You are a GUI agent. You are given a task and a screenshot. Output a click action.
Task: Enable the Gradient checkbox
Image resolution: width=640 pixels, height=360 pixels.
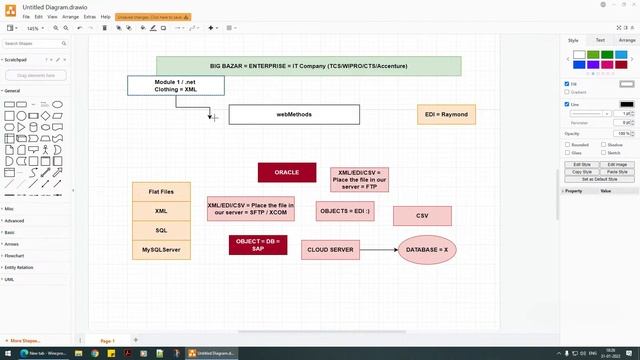click(x=567, y=92)
